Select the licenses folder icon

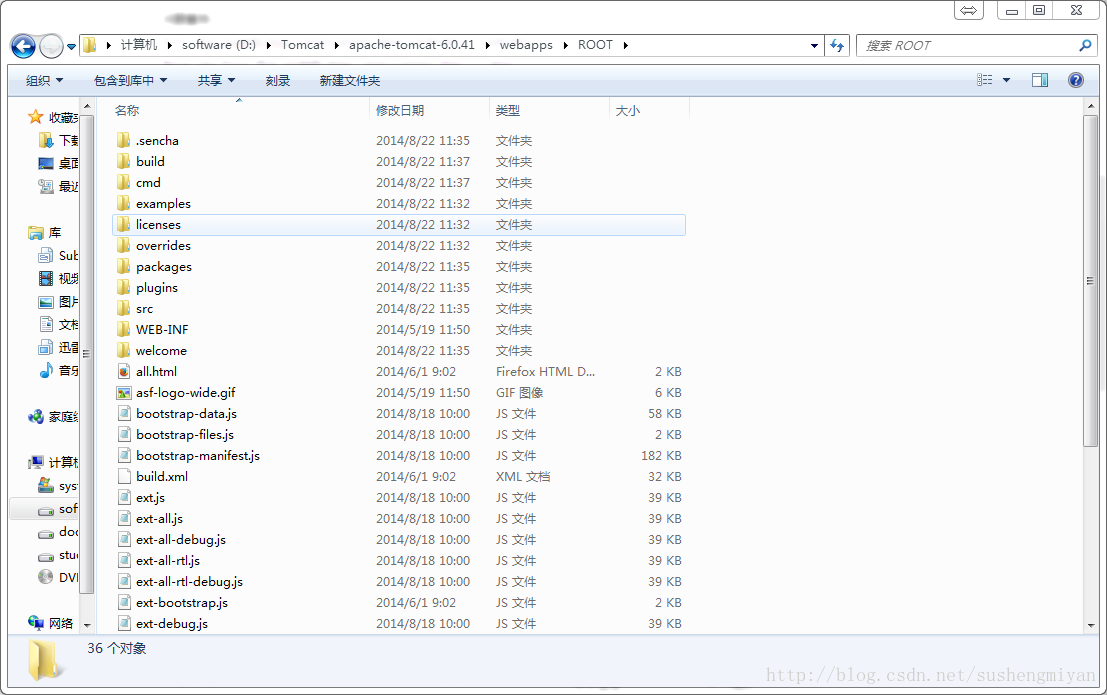tap(124, 225)
